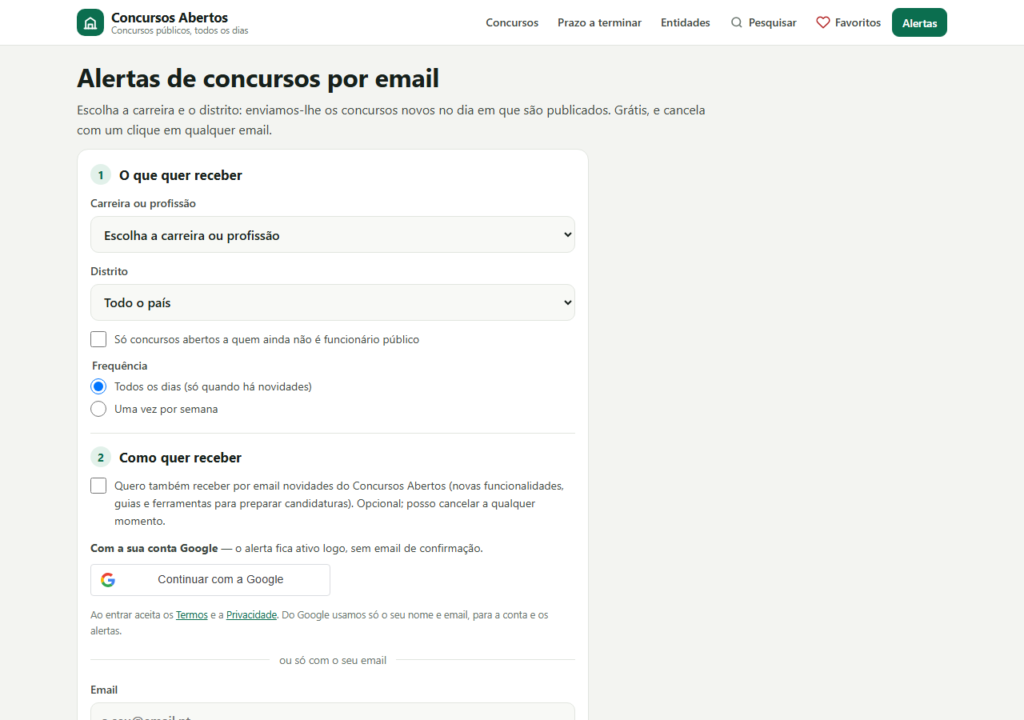Select Uma vez por semana radio

coord(99,409)
